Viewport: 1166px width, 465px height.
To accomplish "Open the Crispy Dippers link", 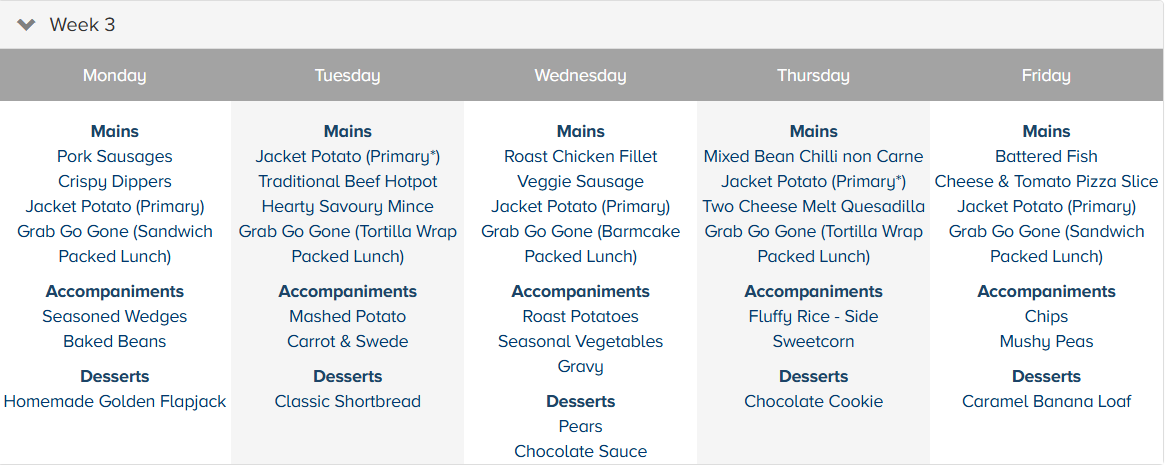I will click(114, 182).
